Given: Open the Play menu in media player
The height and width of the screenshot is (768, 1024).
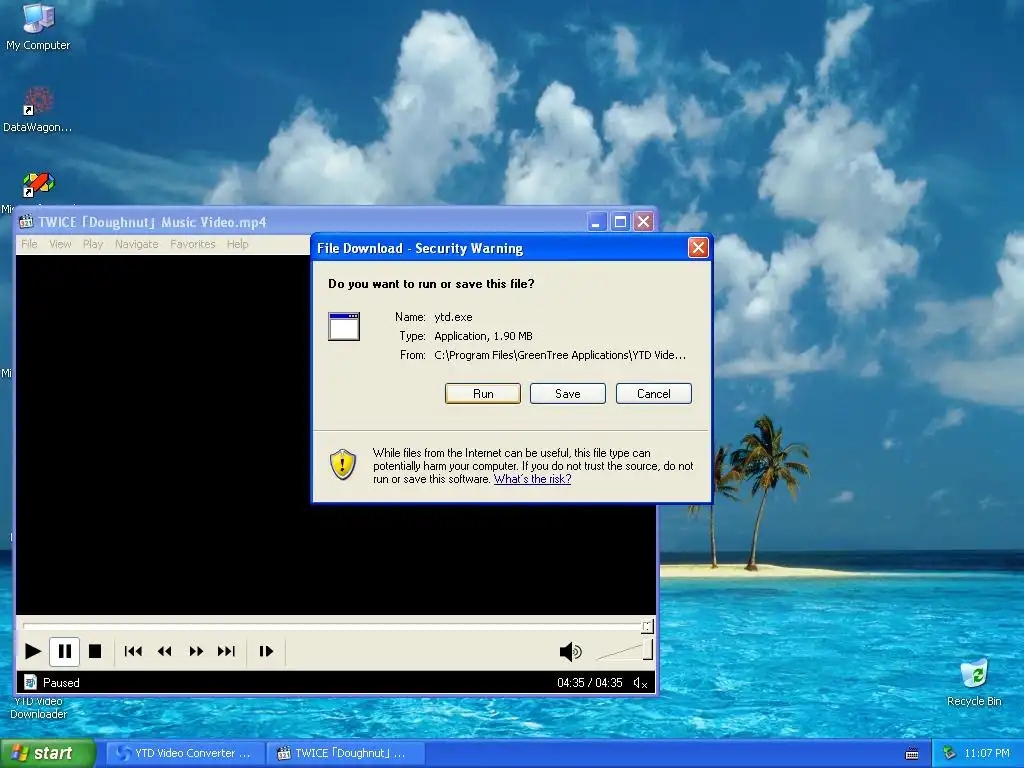Looking at the screenshot, I should point(93,244).
